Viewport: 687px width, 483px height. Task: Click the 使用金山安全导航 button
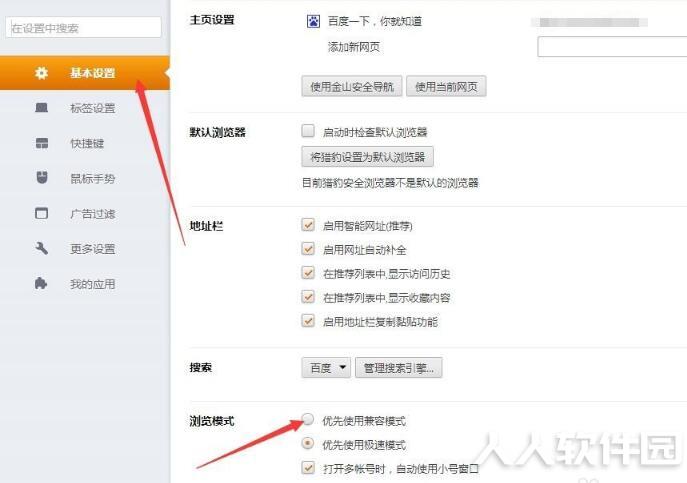click(x=352, y=86)
